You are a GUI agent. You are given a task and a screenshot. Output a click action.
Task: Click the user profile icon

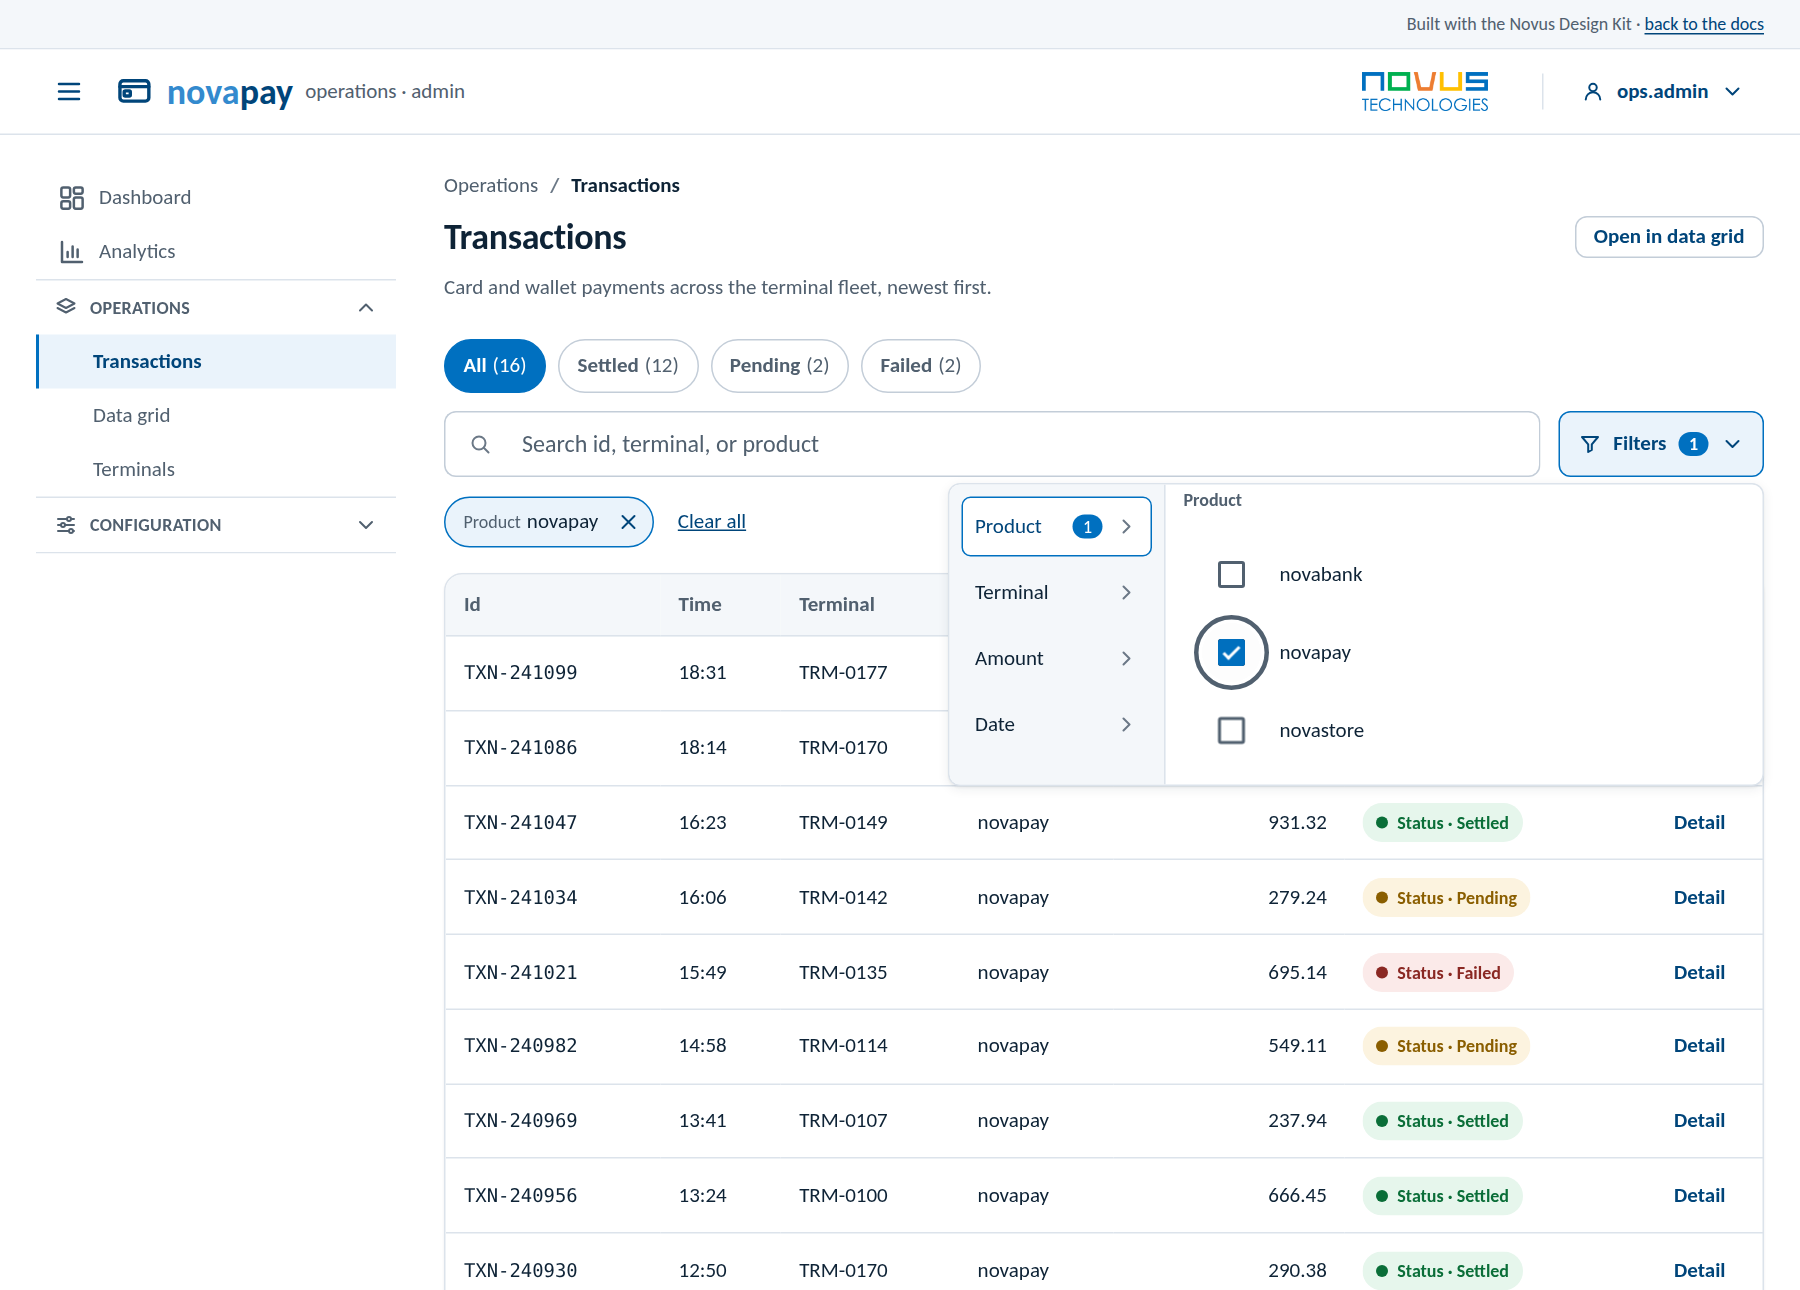click(1593, 92)
